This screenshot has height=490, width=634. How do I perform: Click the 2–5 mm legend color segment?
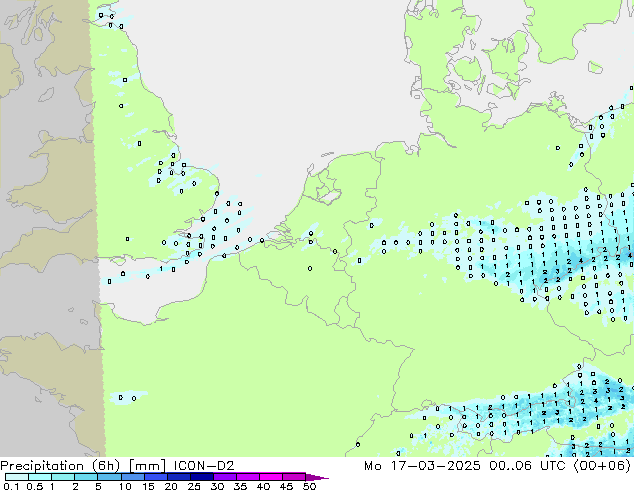click(x=86, y=477)
